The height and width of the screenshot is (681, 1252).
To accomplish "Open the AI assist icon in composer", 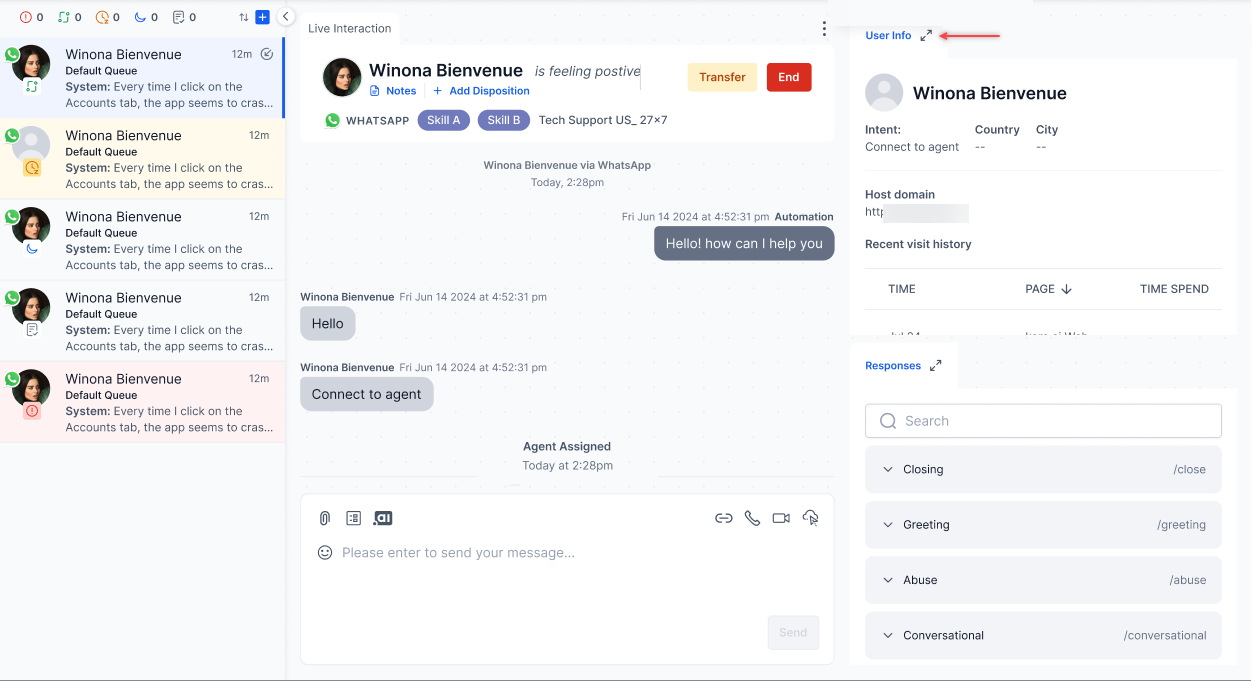I will click(383, 518).
